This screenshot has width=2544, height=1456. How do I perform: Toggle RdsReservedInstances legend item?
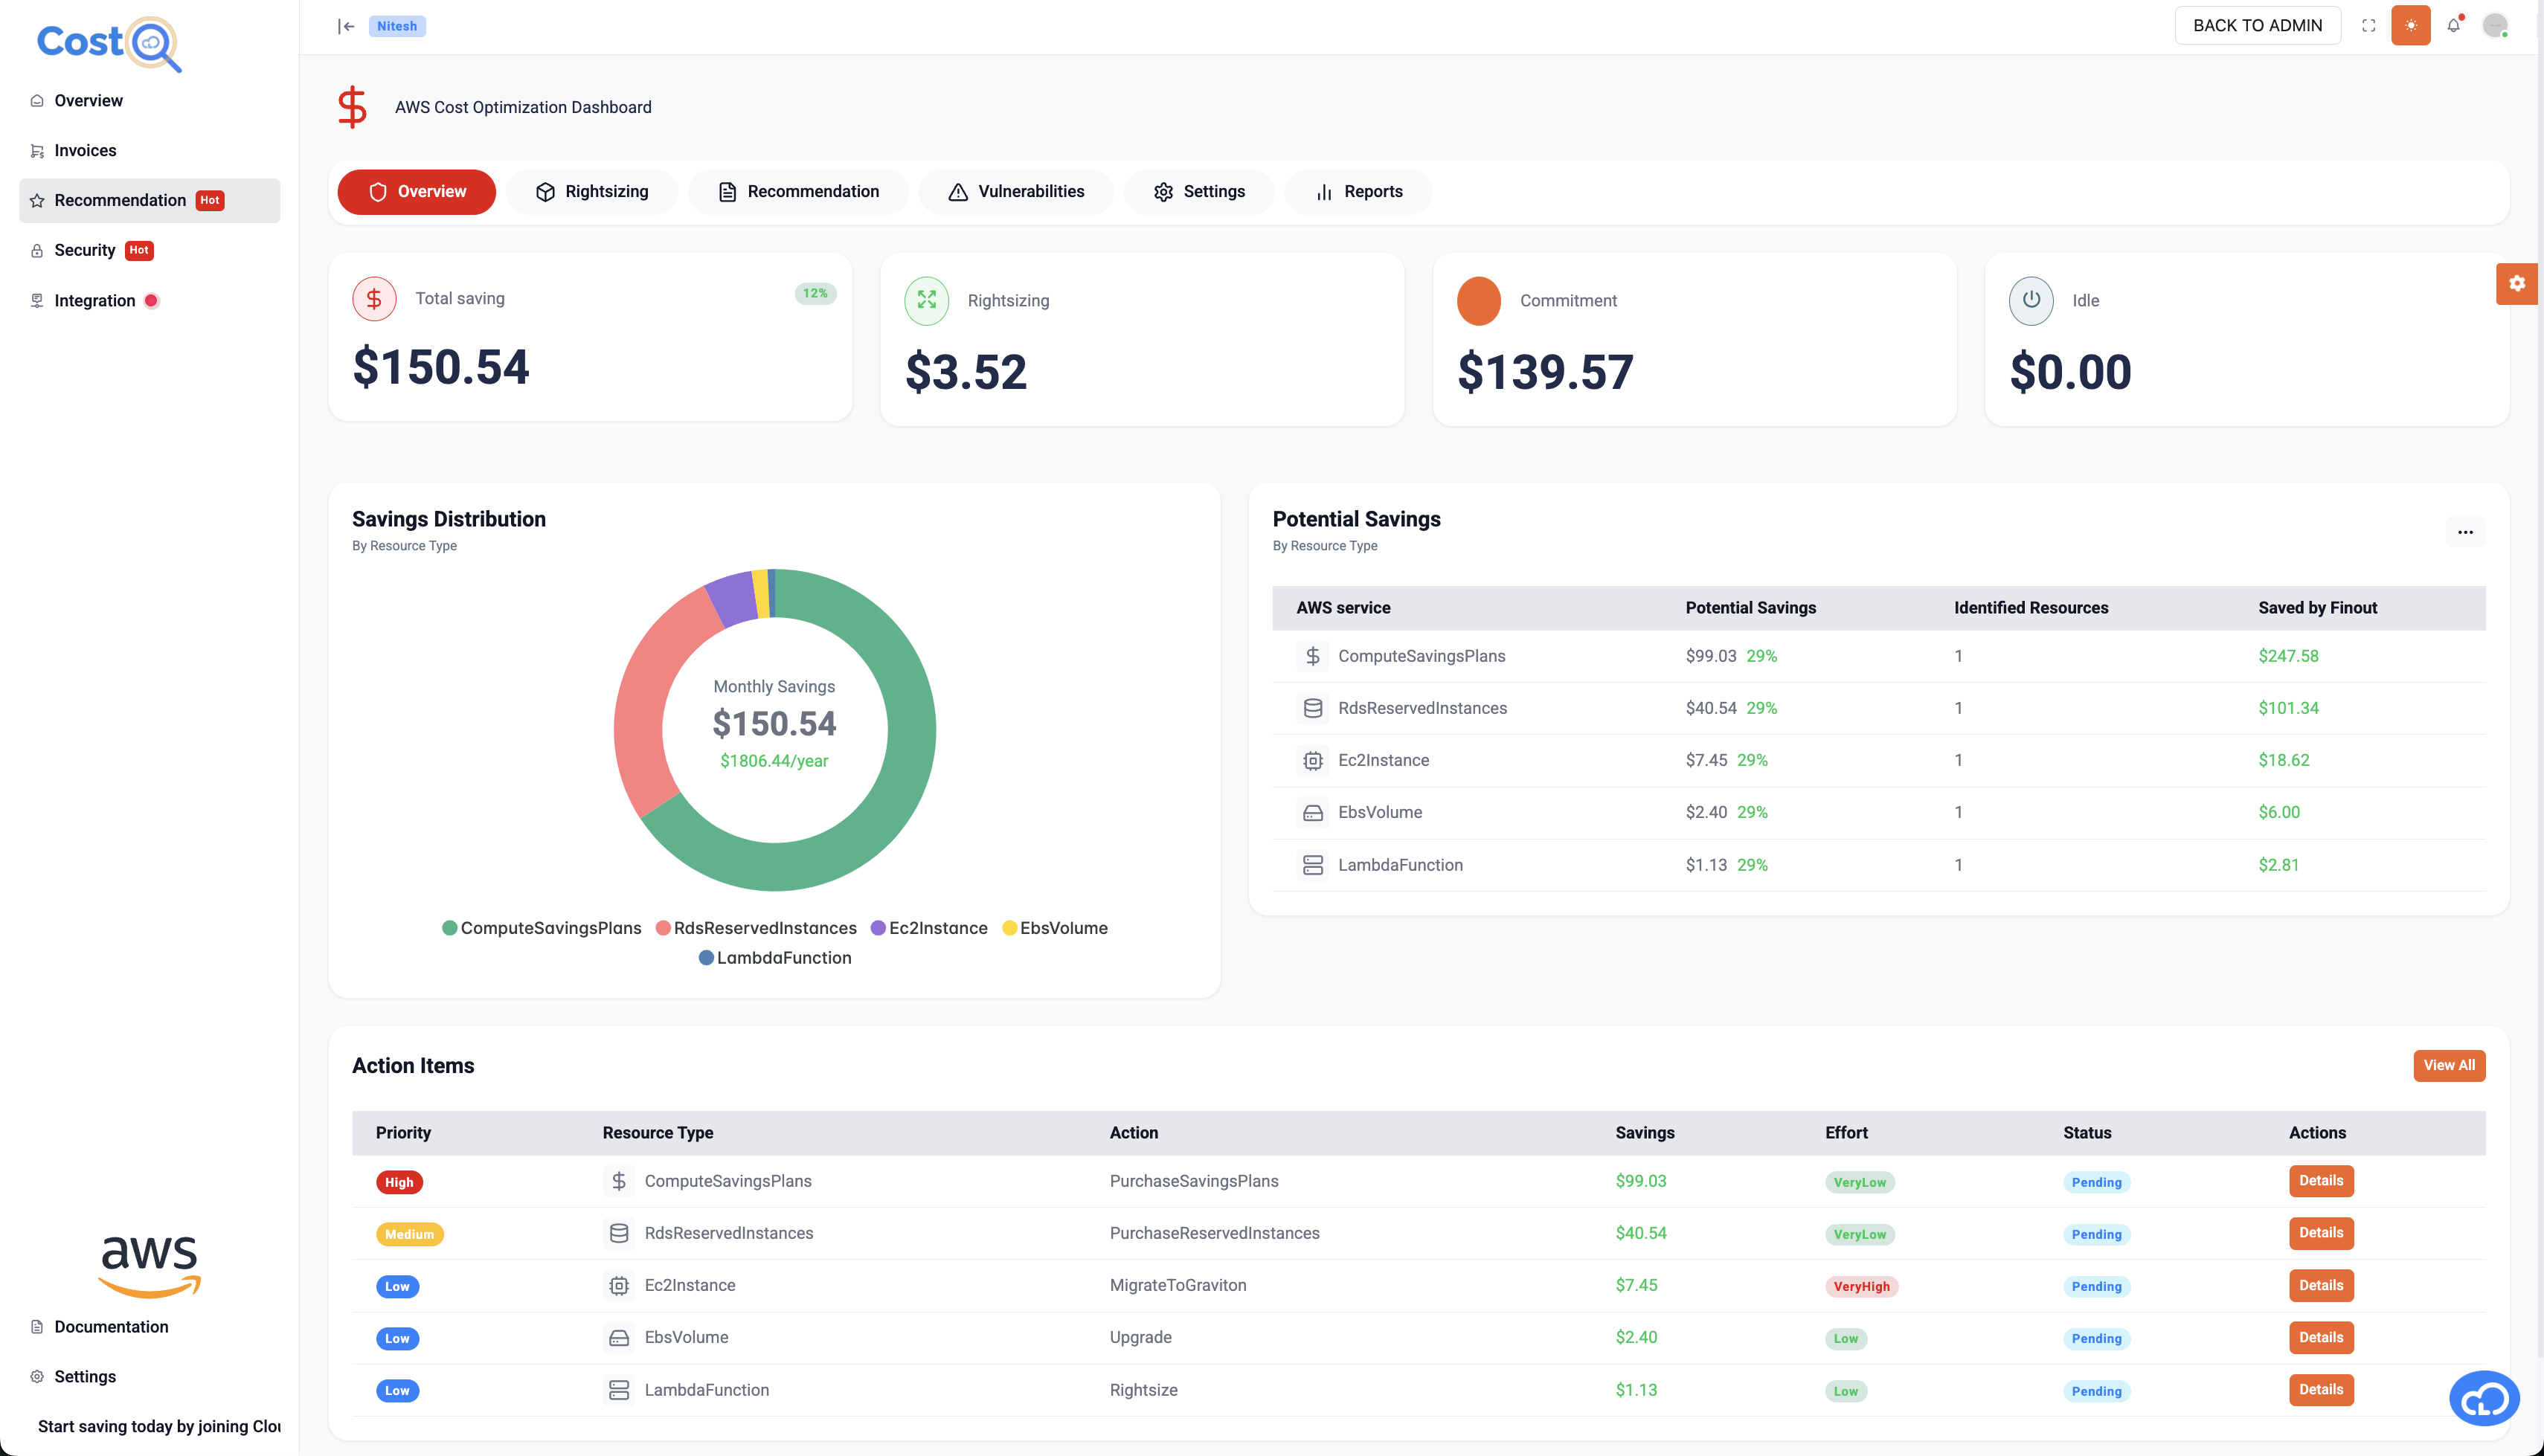pos(756,928)
